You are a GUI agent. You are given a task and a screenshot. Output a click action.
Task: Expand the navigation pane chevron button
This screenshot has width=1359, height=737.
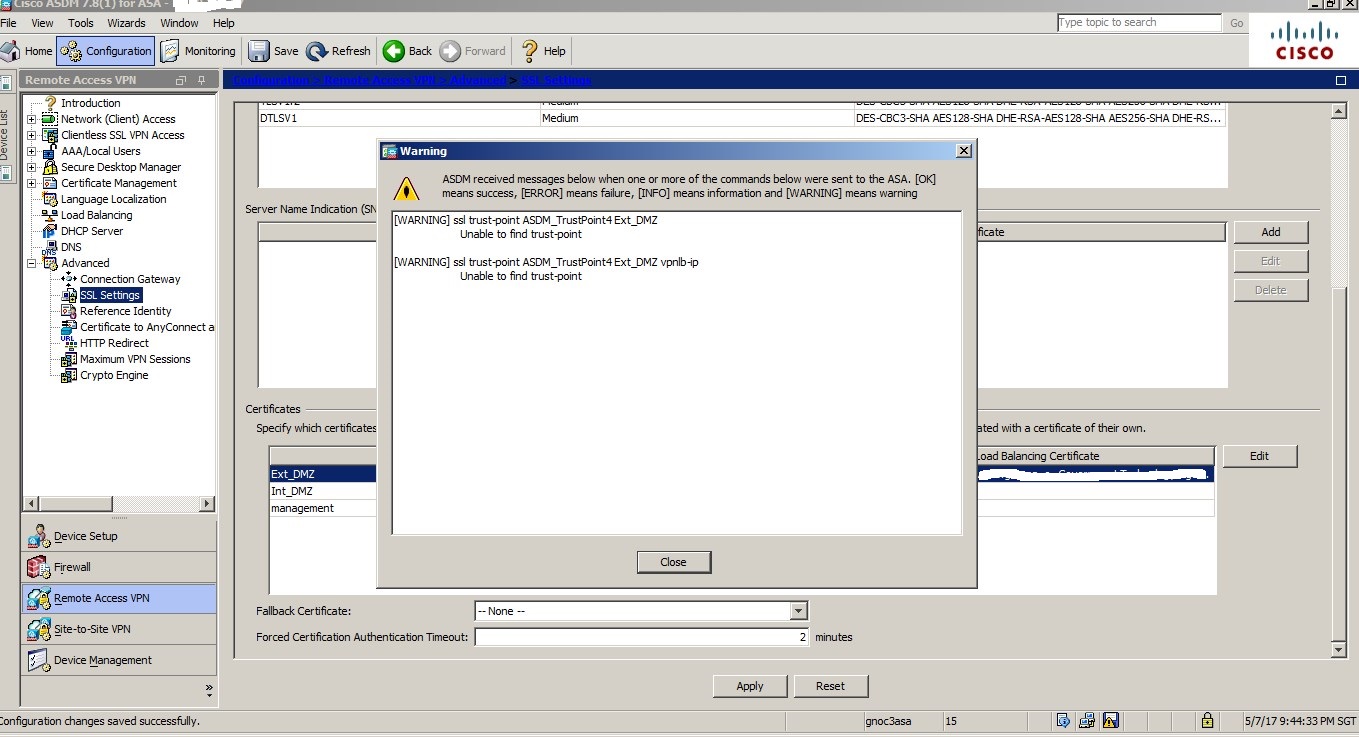coord(209,689)
